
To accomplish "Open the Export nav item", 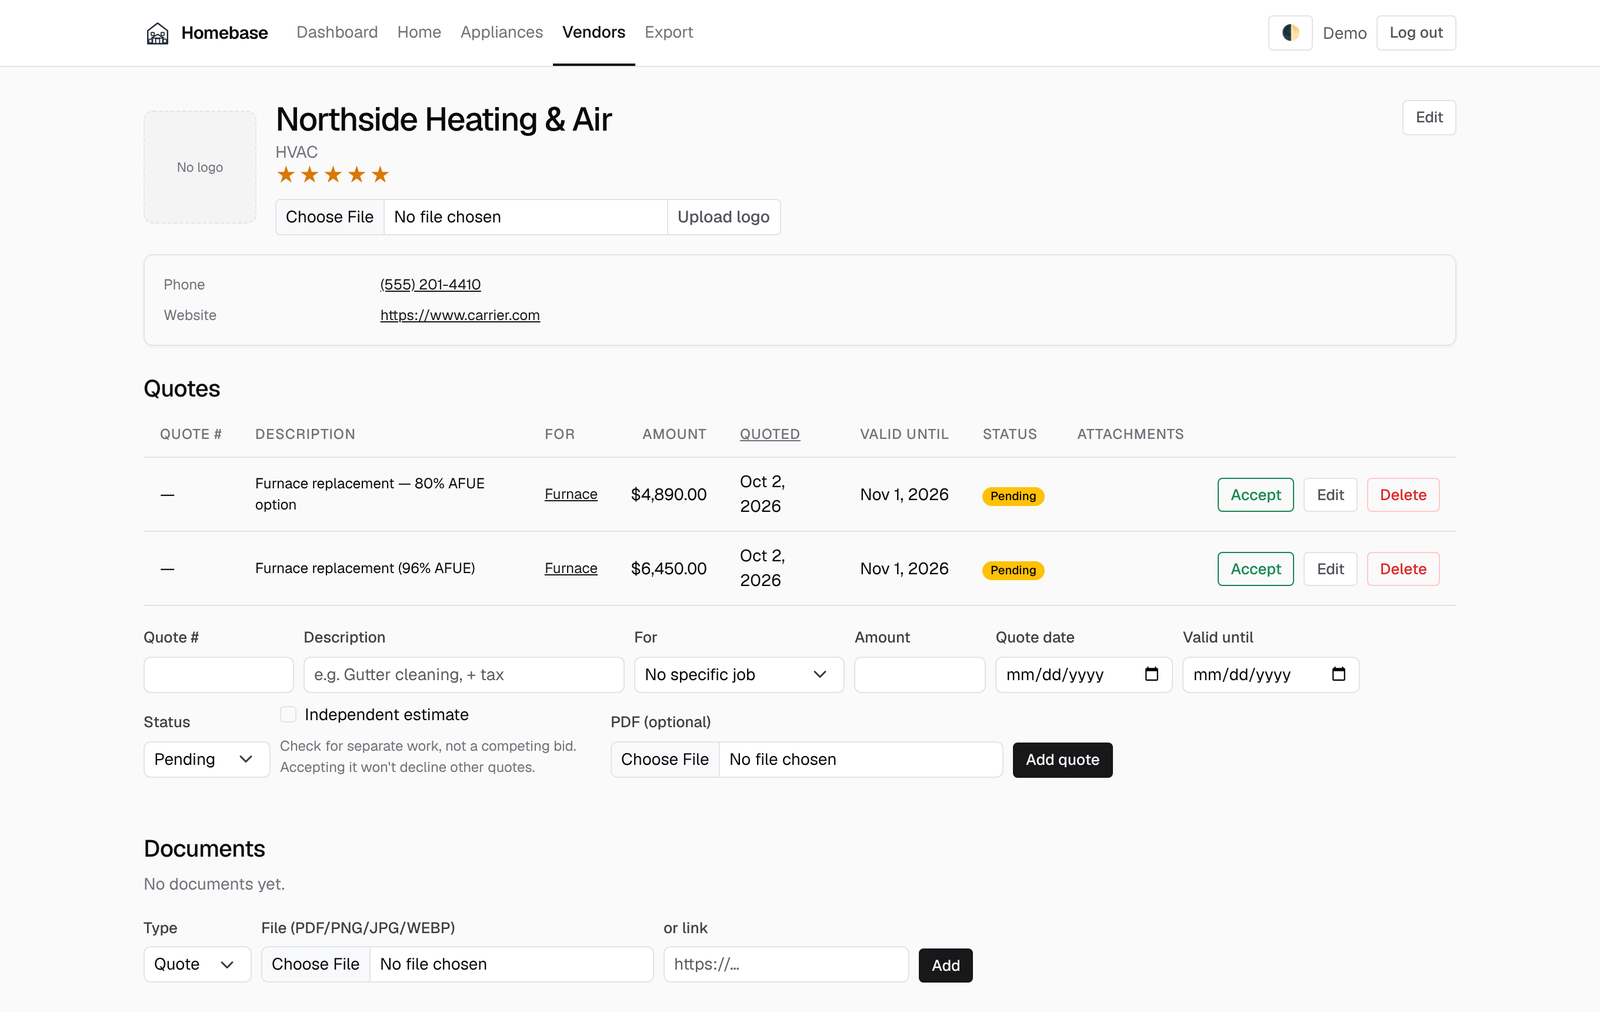I will (669, 32).
